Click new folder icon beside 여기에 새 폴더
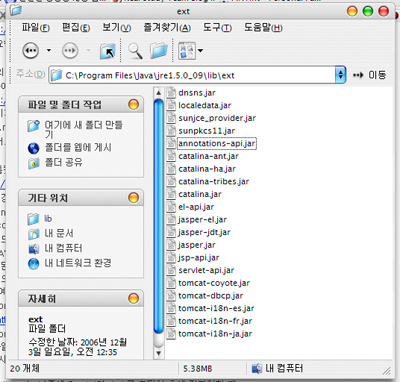This screenshot has height=382, width=400. coord(33,126)
